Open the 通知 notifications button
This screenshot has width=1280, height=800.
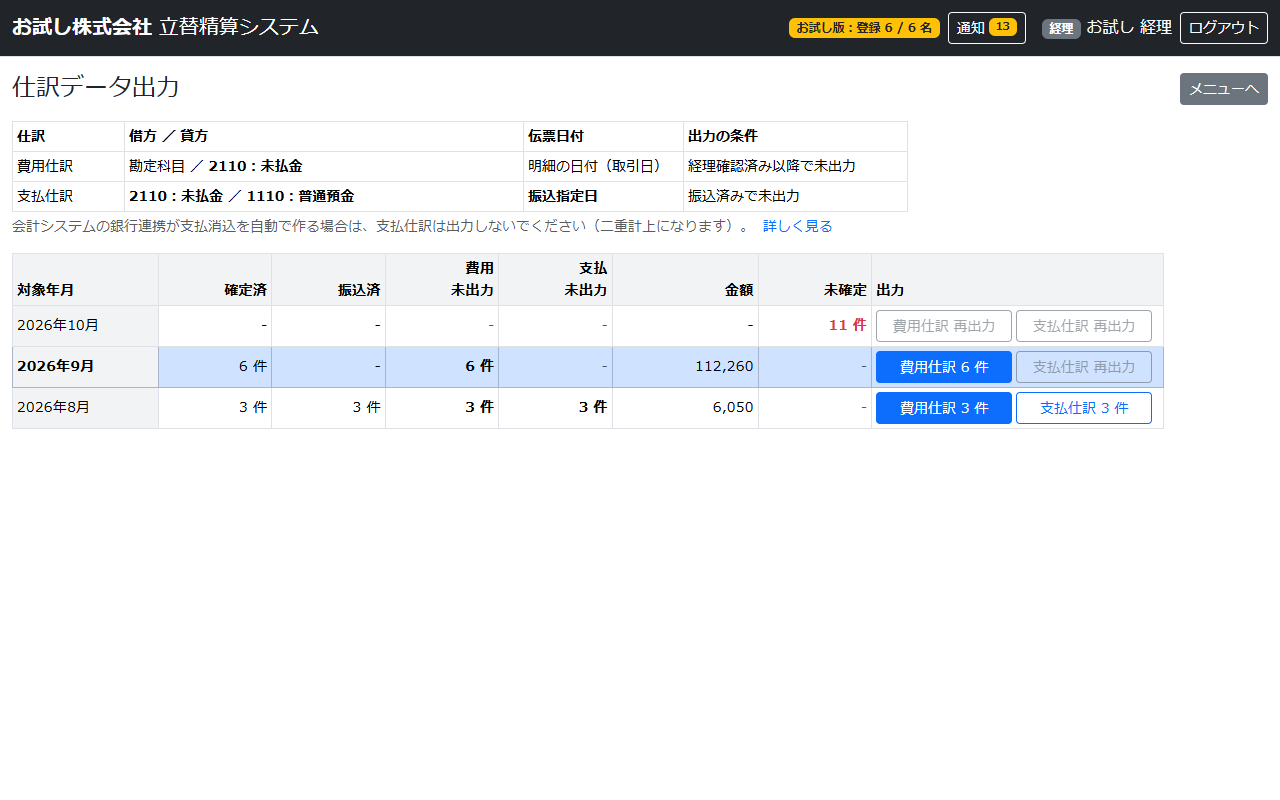pyautogui.click(x=986, y=28)
